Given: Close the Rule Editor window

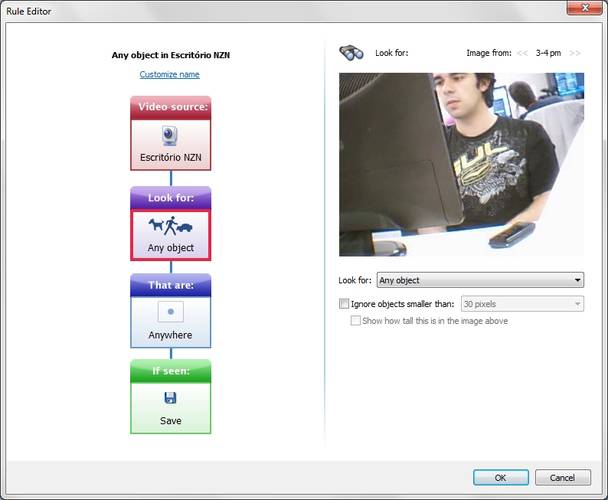Looking at the screenshot, I should coord(585,8).
